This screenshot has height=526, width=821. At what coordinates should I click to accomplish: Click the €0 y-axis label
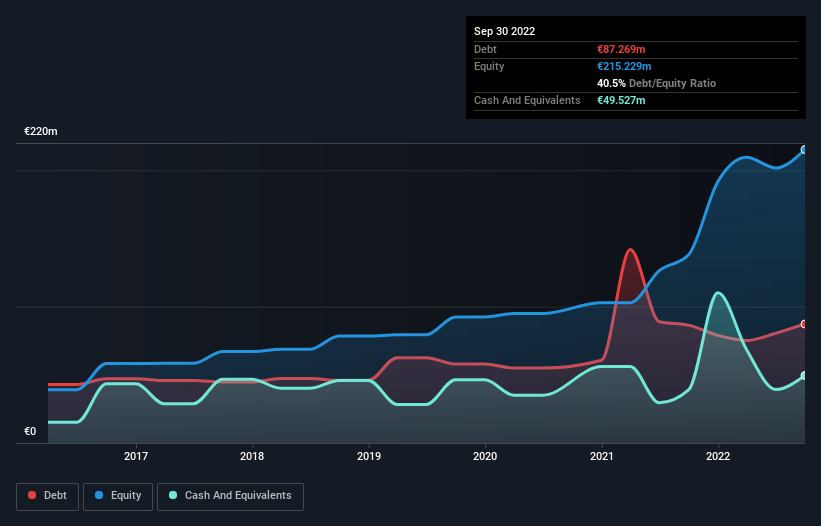pos(30,431)
